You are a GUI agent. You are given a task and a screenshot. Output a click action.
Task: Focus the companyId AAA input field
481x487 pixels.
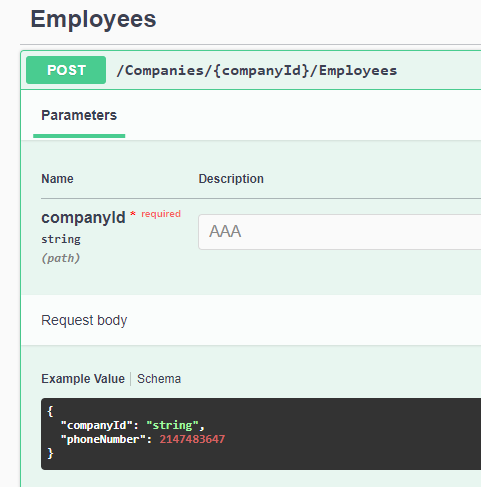(x=339, y=232)
